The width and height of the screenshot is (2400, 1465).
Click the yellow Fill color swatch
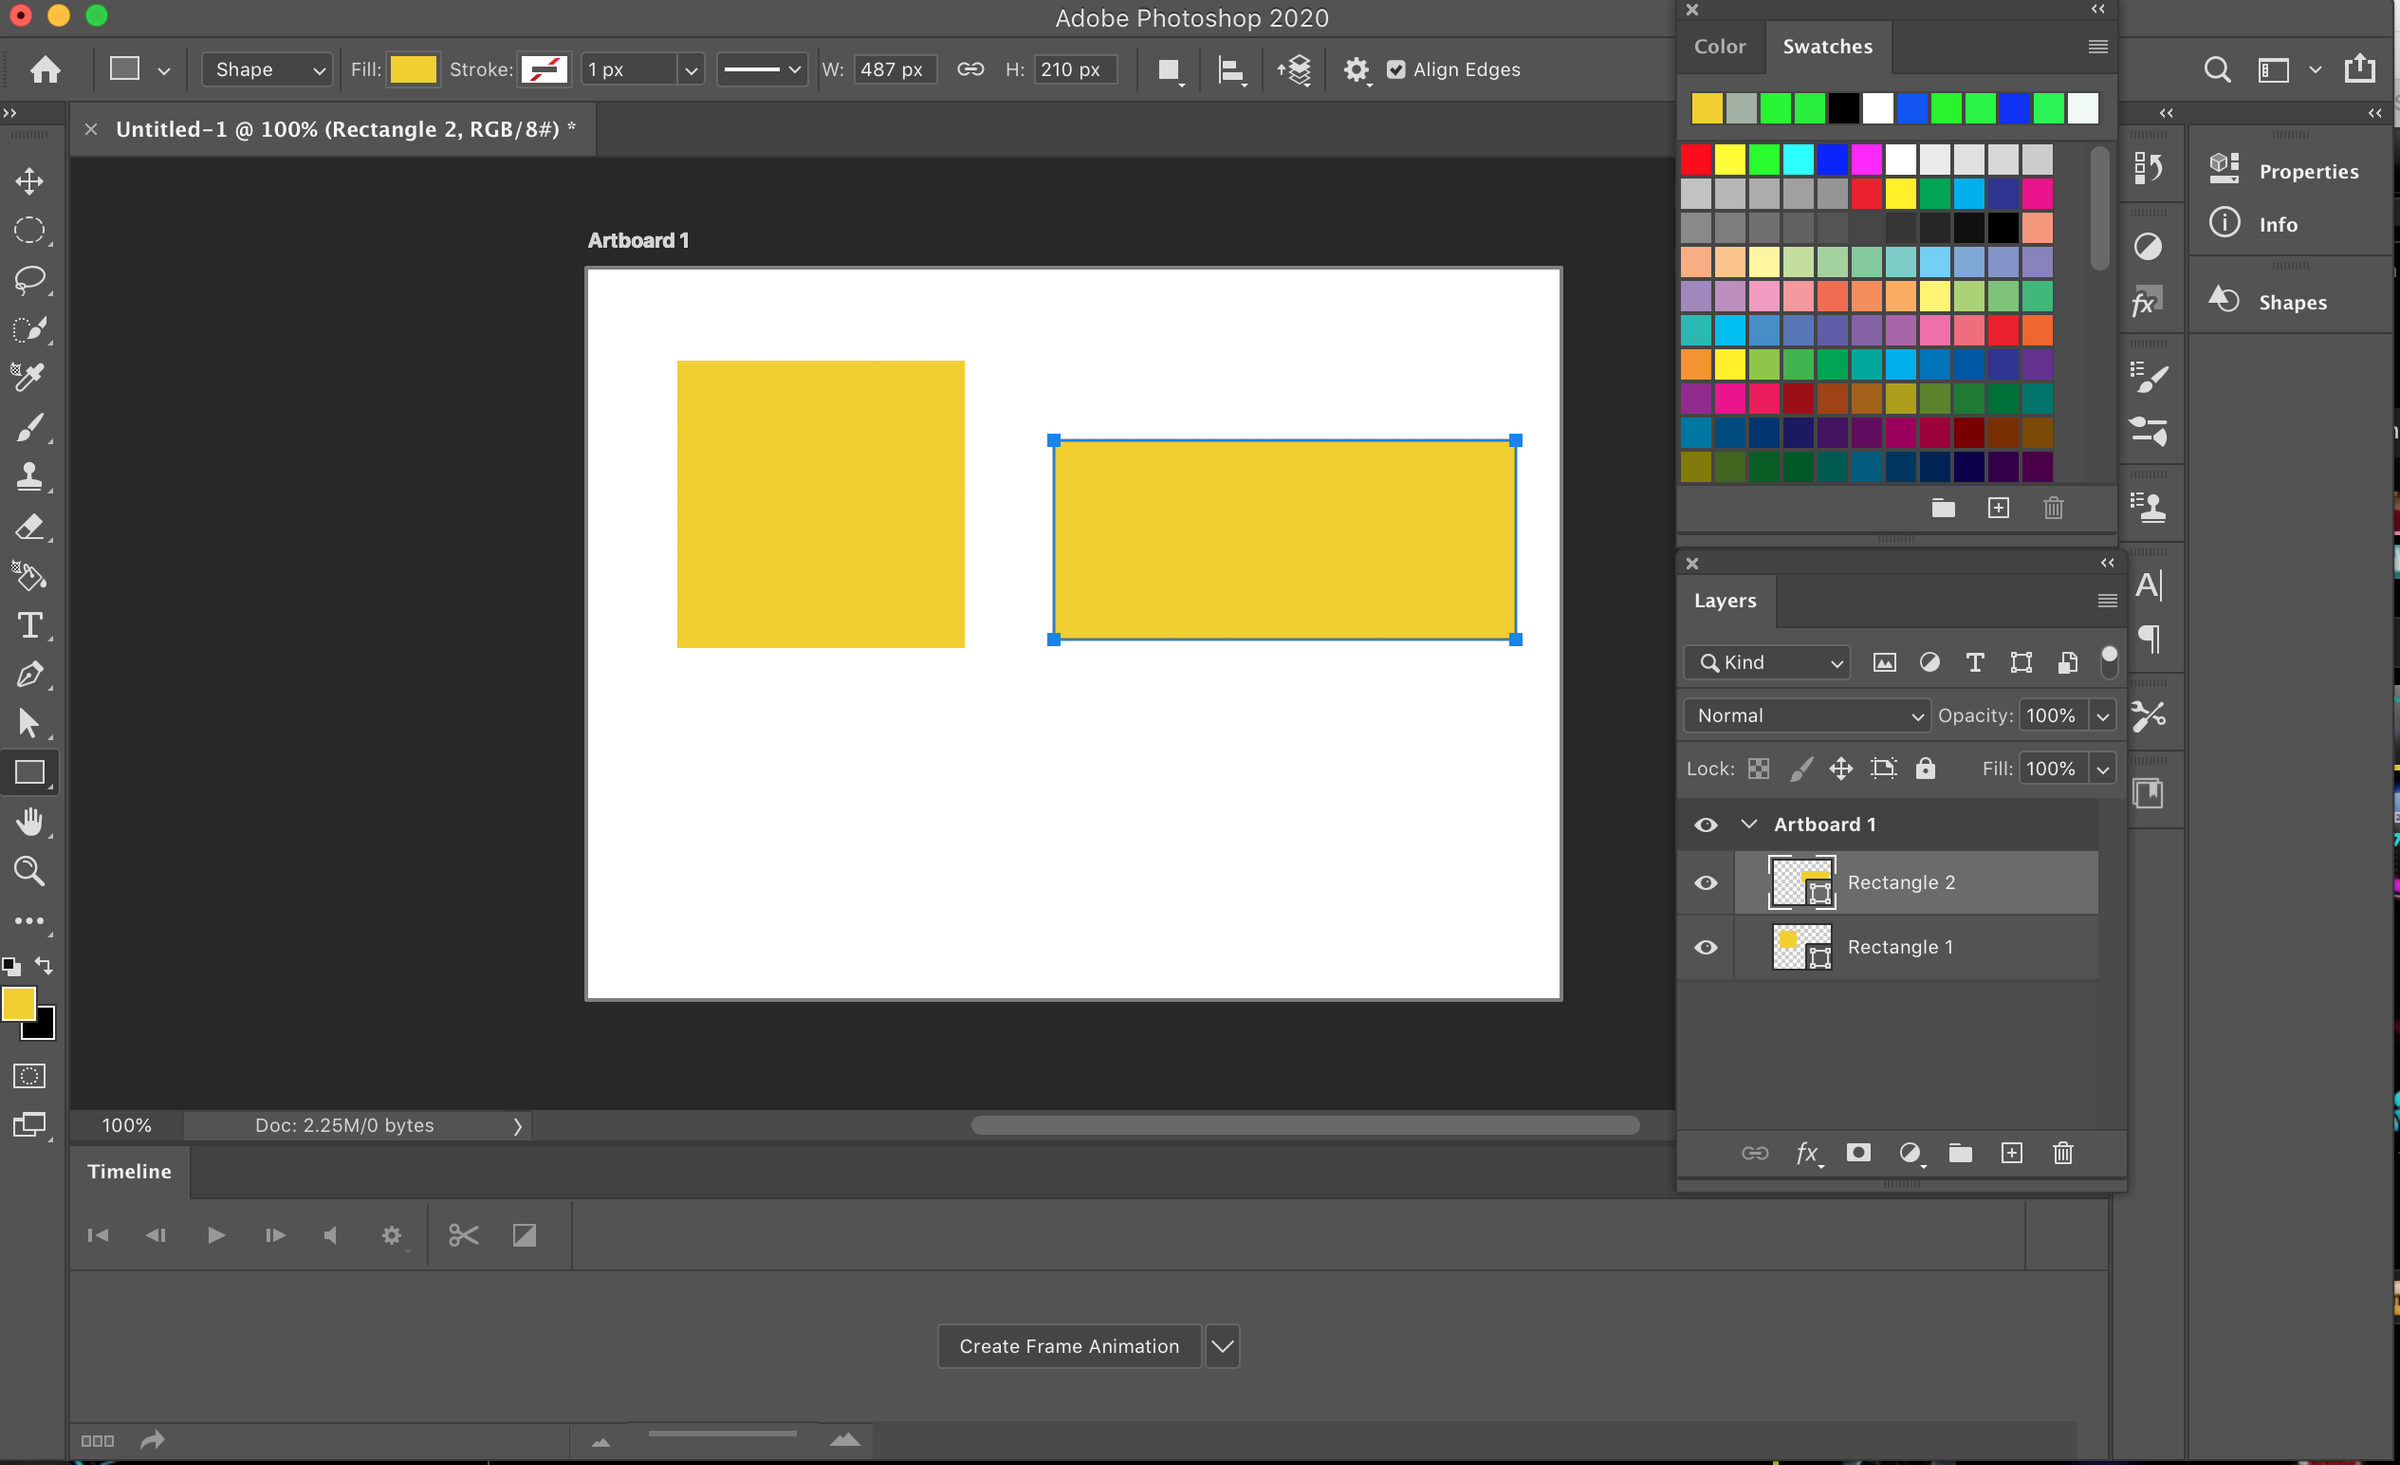413,69
